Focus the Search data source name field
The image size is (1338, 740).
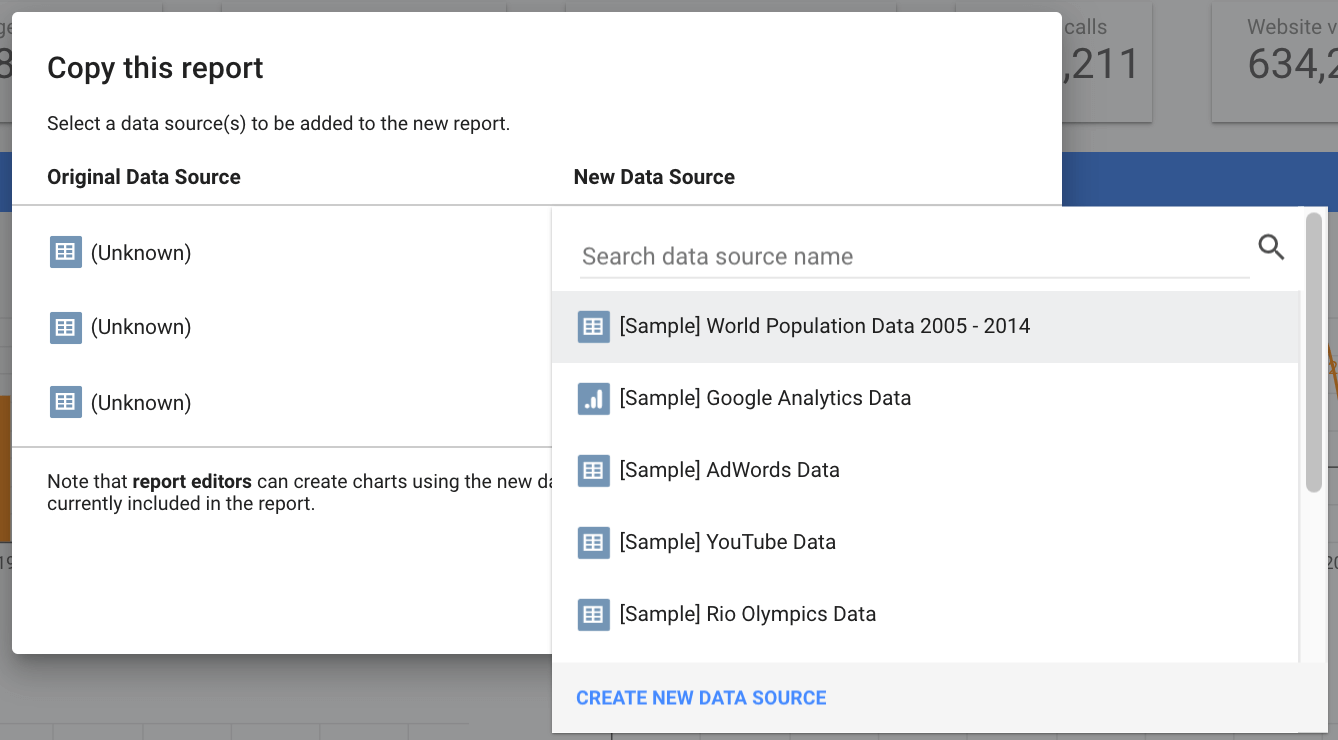pyautogui.click(x=914, y=257)
